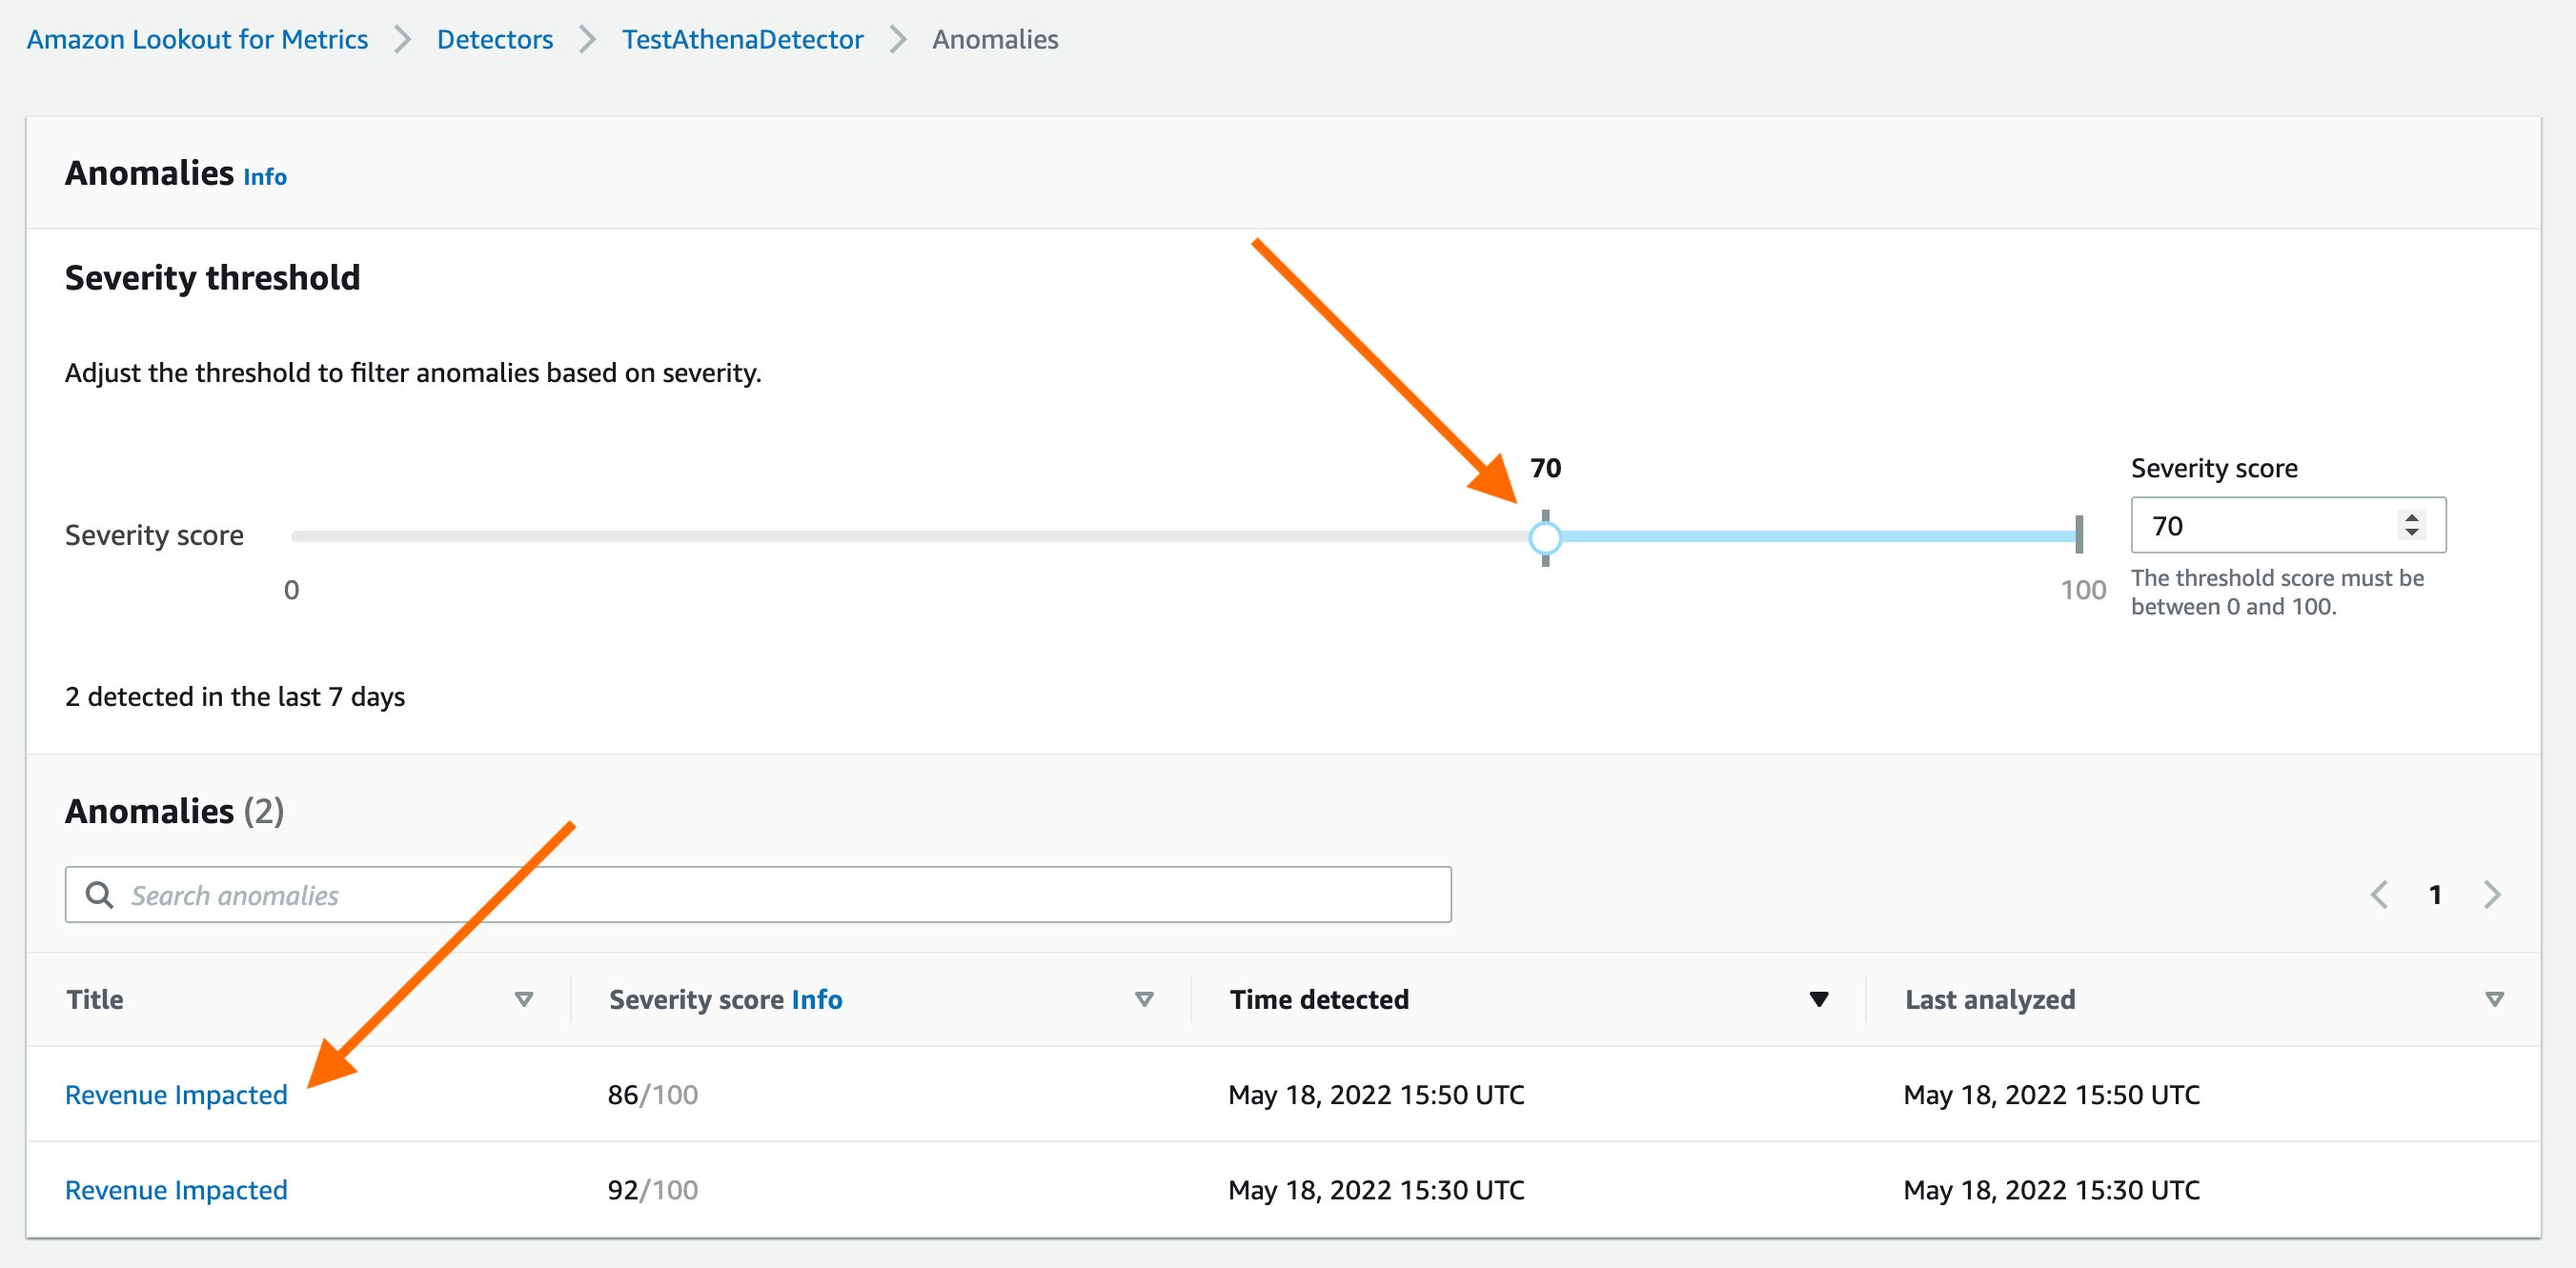Click the severity threshold slider handle
The width and height of the screenshot is (2576, 1268).
point(1545,537)
